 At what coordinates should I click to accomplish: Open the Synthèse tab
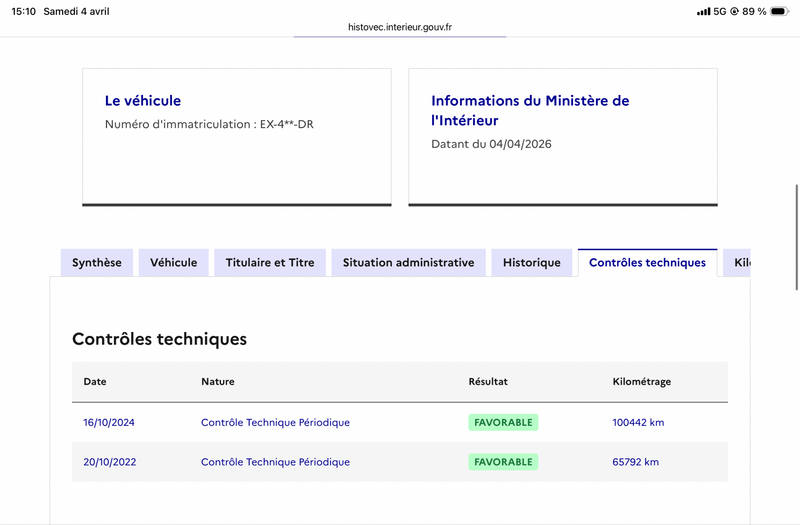pos(96,263)
